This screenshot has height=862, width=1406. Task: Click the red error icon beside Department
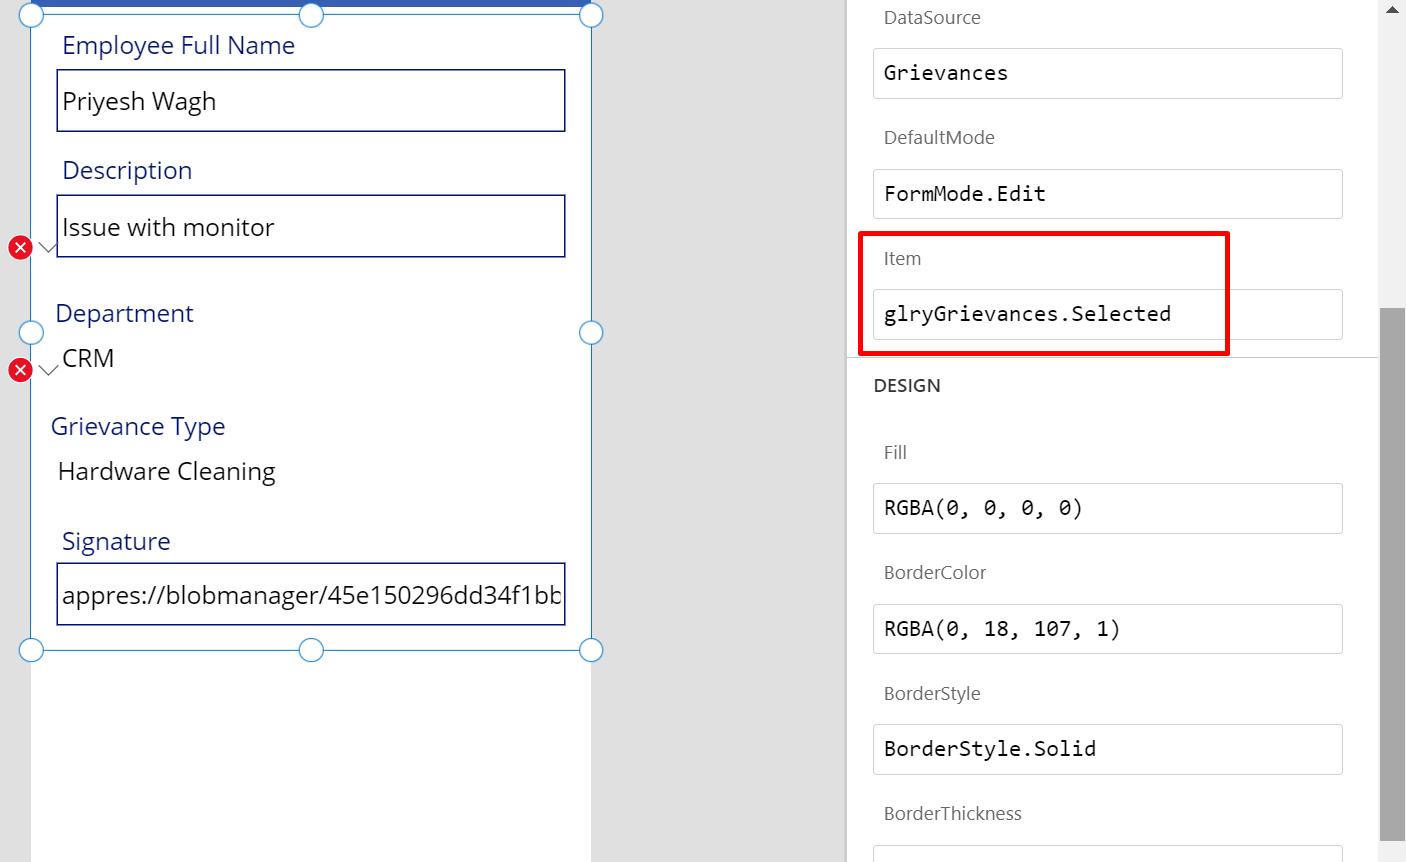click(x=20, y=371)
